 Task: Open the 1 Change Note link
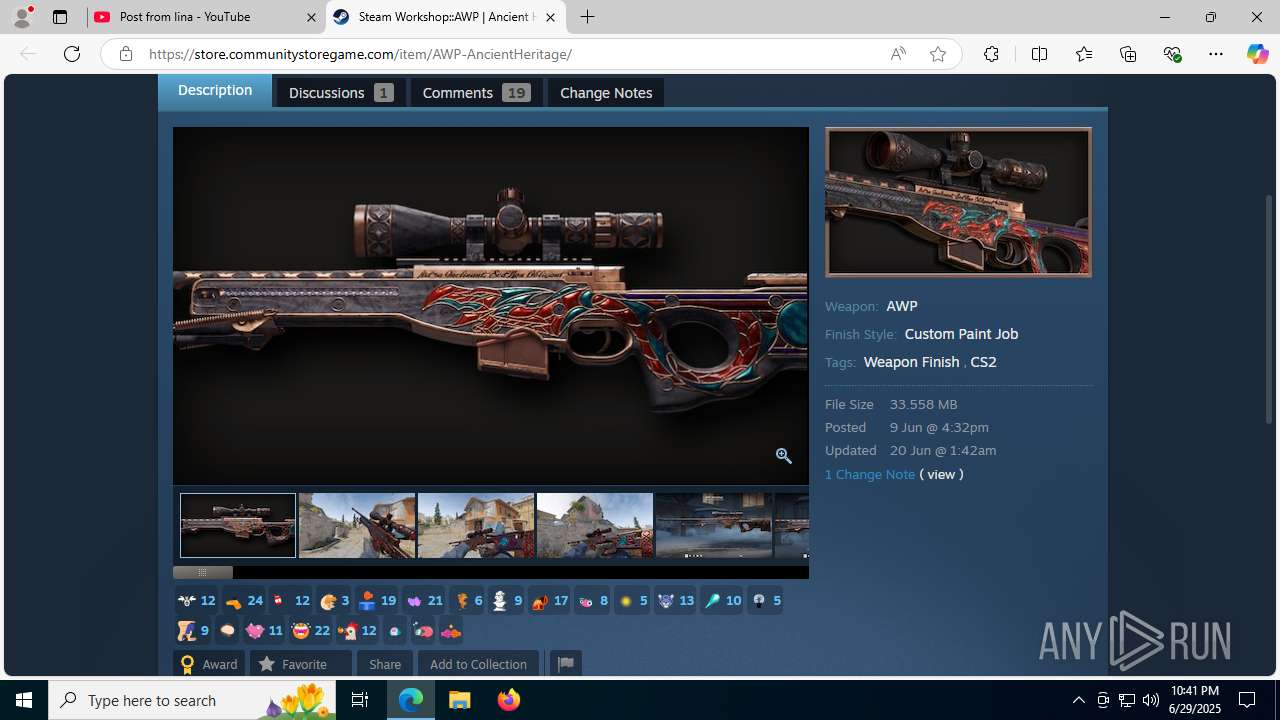(870, 474)
